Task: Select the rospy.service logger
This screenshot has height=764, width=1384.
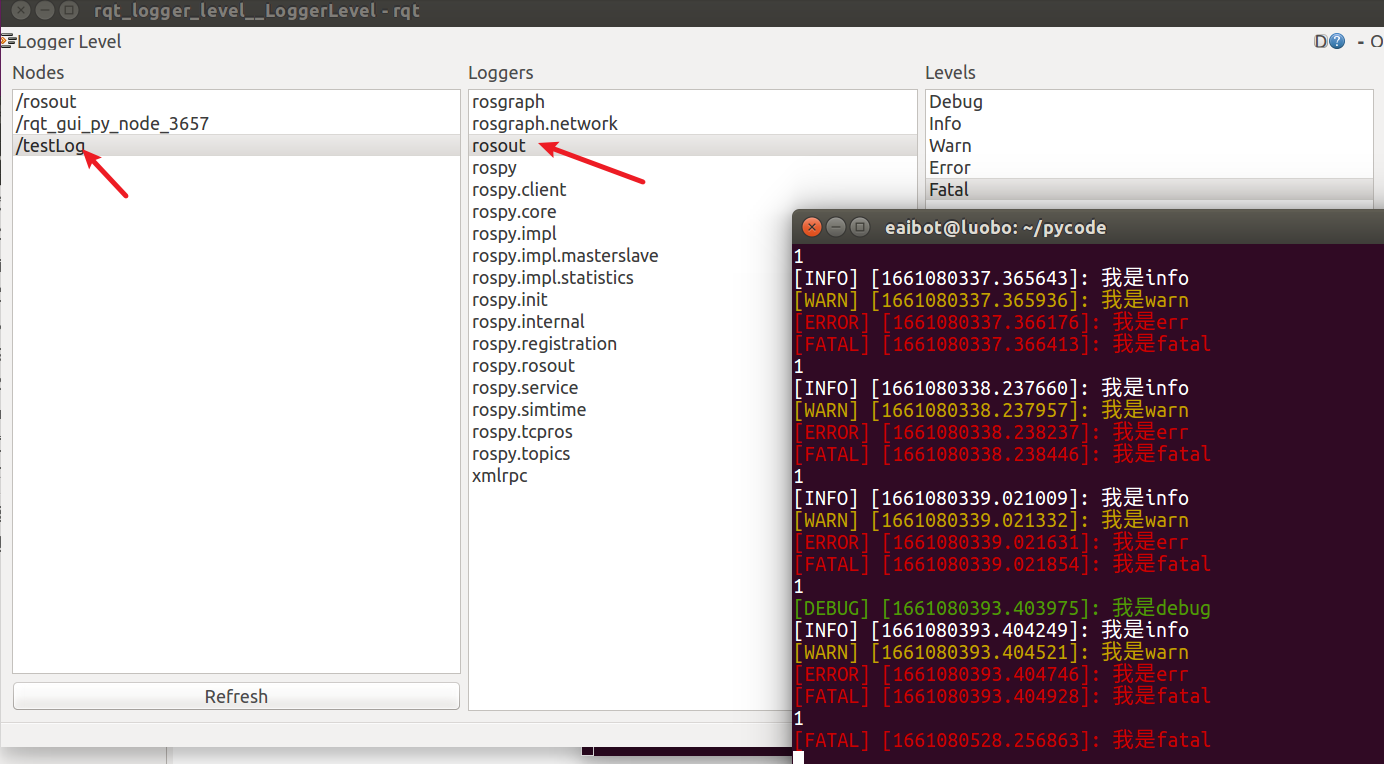Action: tap(630, 388)
